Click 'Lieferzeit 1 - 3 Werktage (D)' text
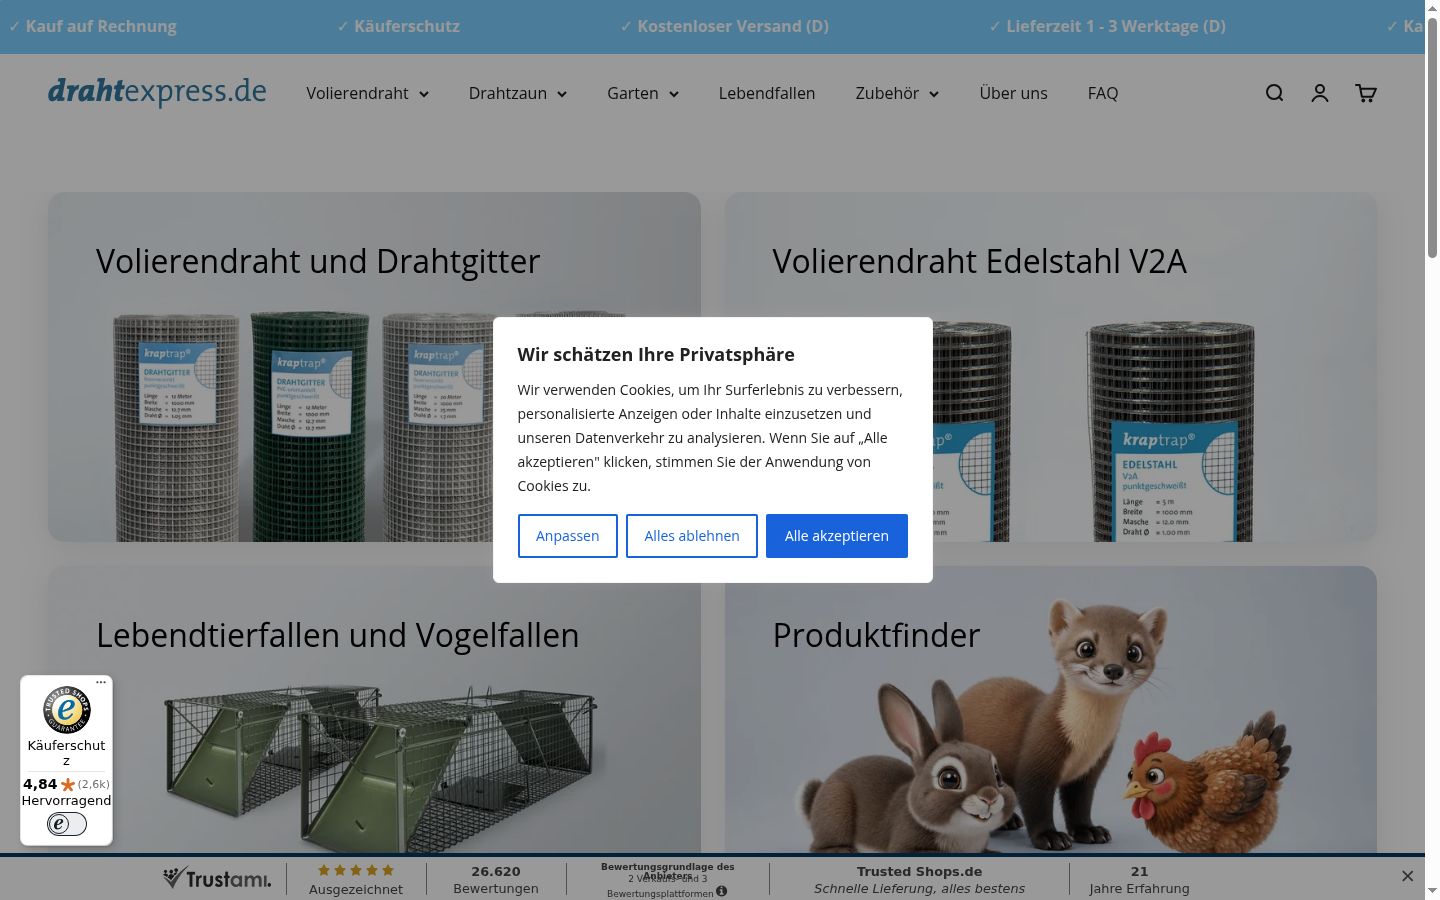 pos(1116,26)
